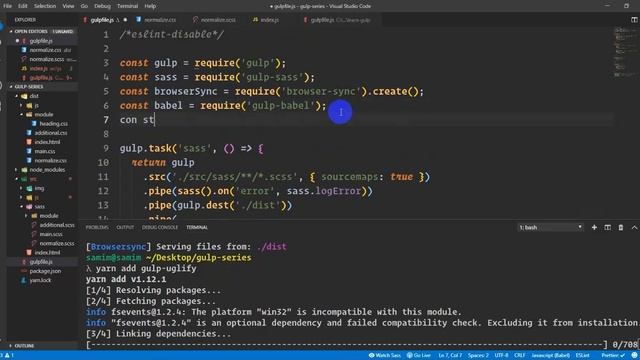640x360 pixels.
Task: Open main.scss in the sass folder
Action: pyautogui.click(x=51, y=234)
